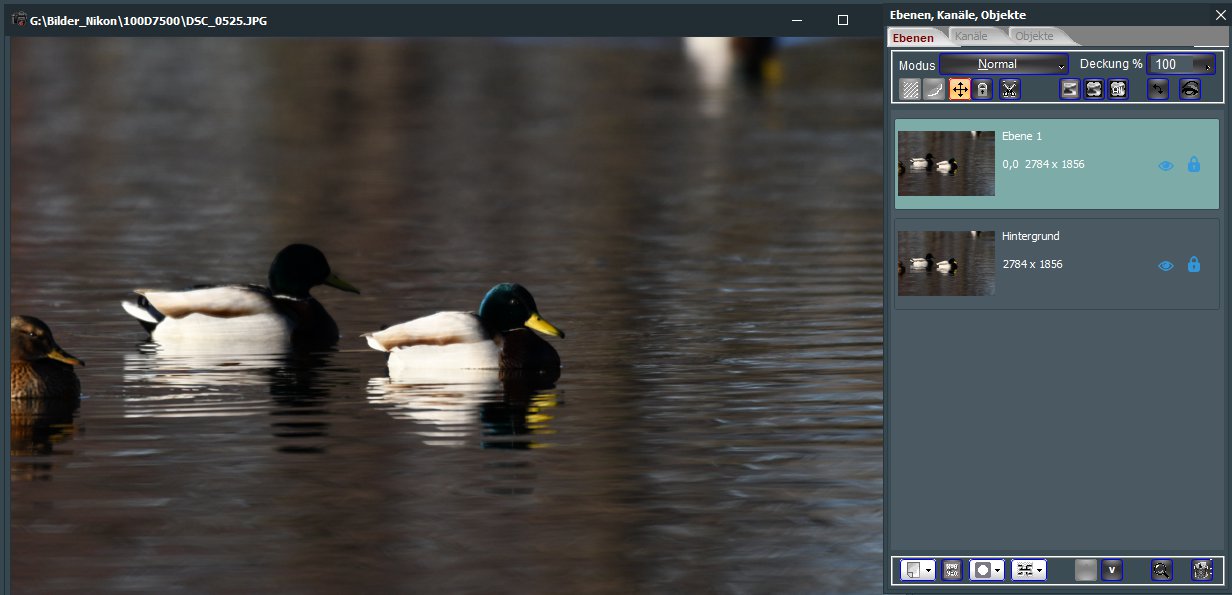Toggle the lock on Hintergrund layer
Screen dimensions: 1232x595
[1193, 265]
